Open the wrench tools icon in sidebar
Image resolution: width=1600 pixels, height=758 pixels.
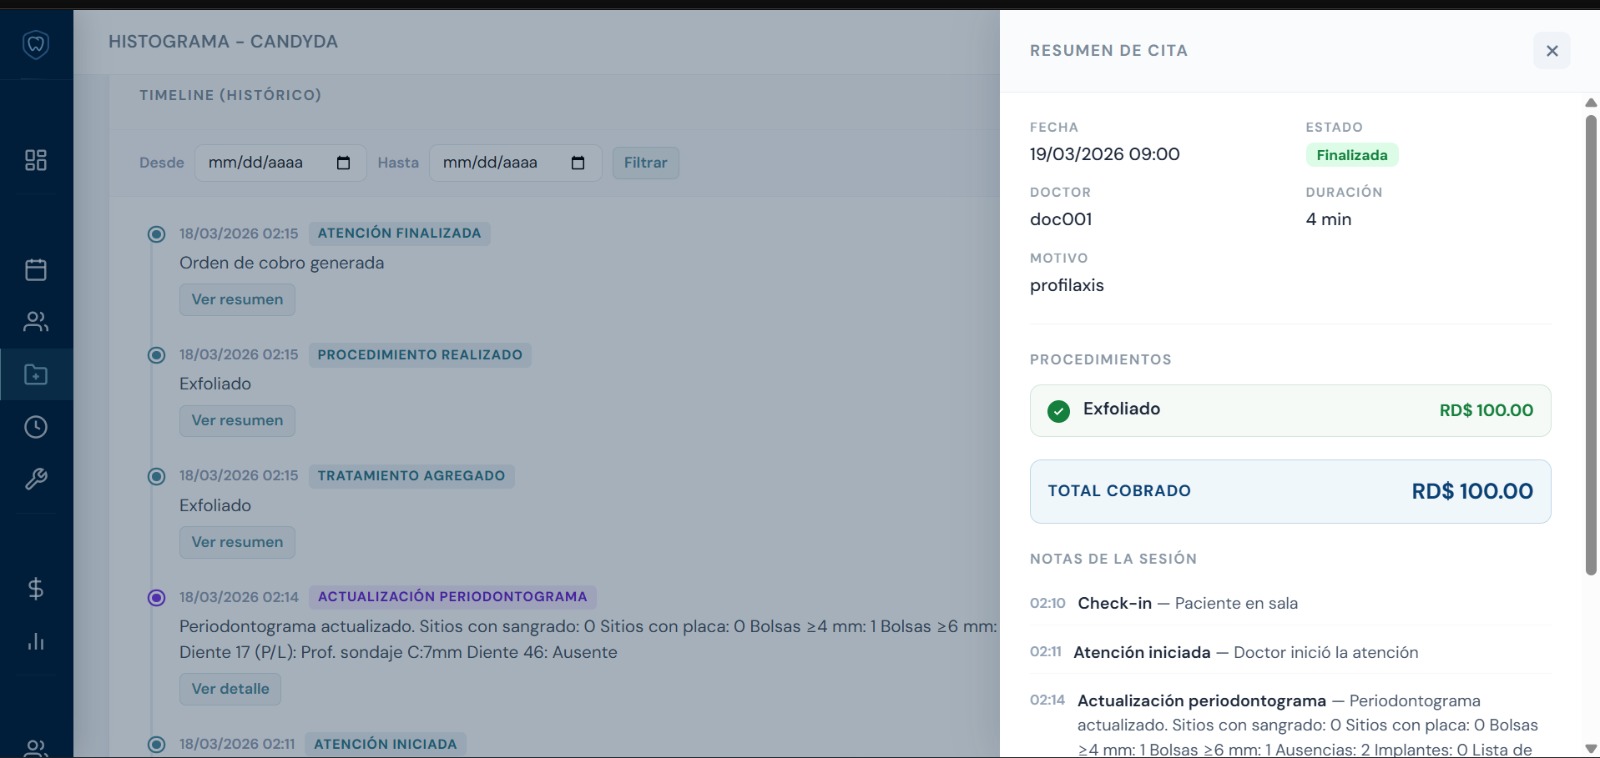tap(36, 480)
